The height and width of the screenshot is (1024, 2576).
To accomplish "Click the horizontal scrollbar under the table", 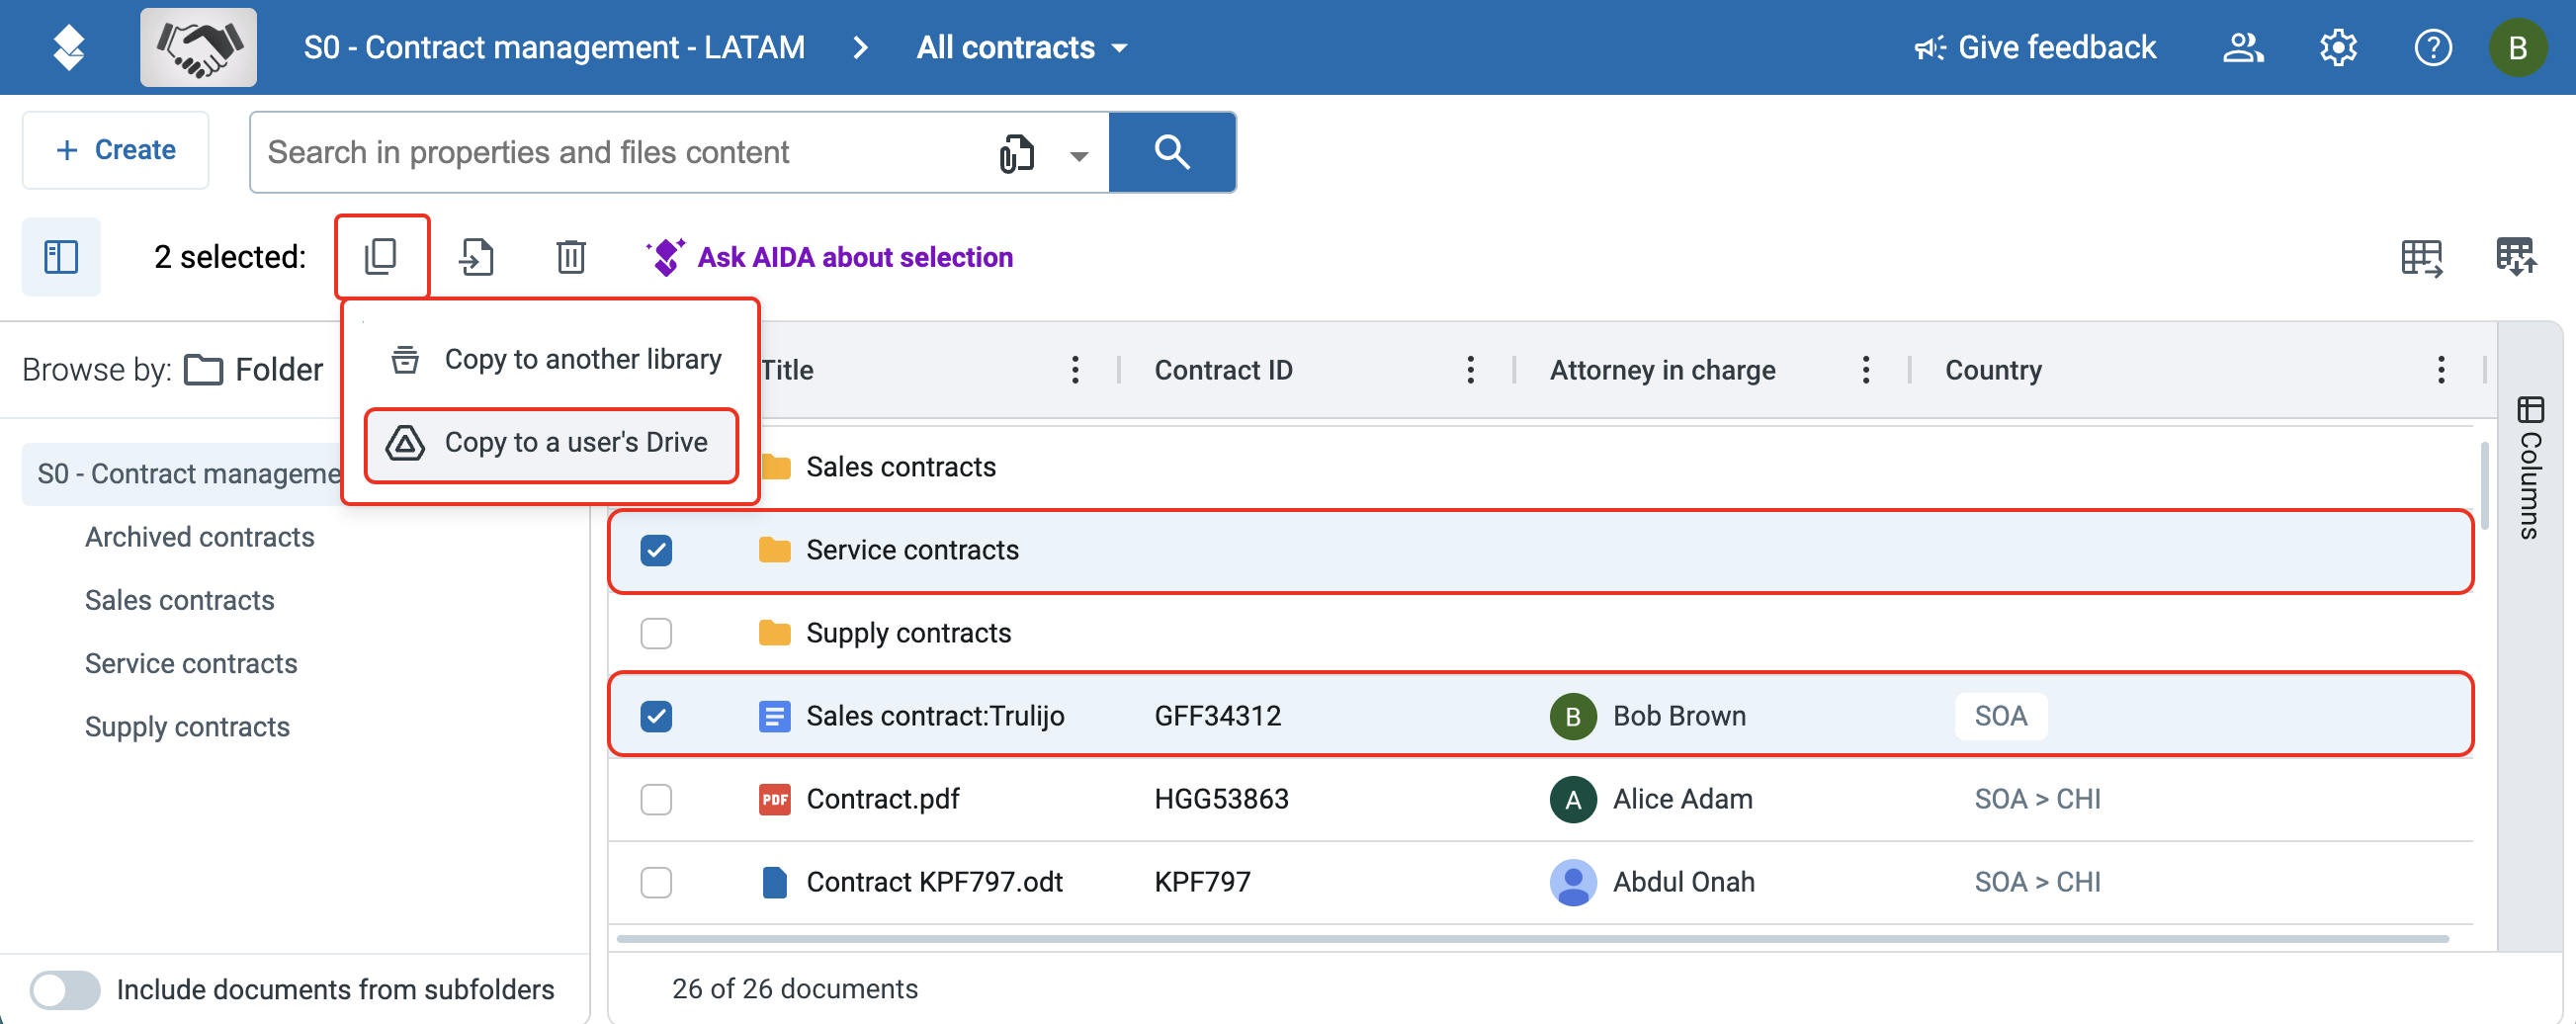I will tap(1532, 938).
